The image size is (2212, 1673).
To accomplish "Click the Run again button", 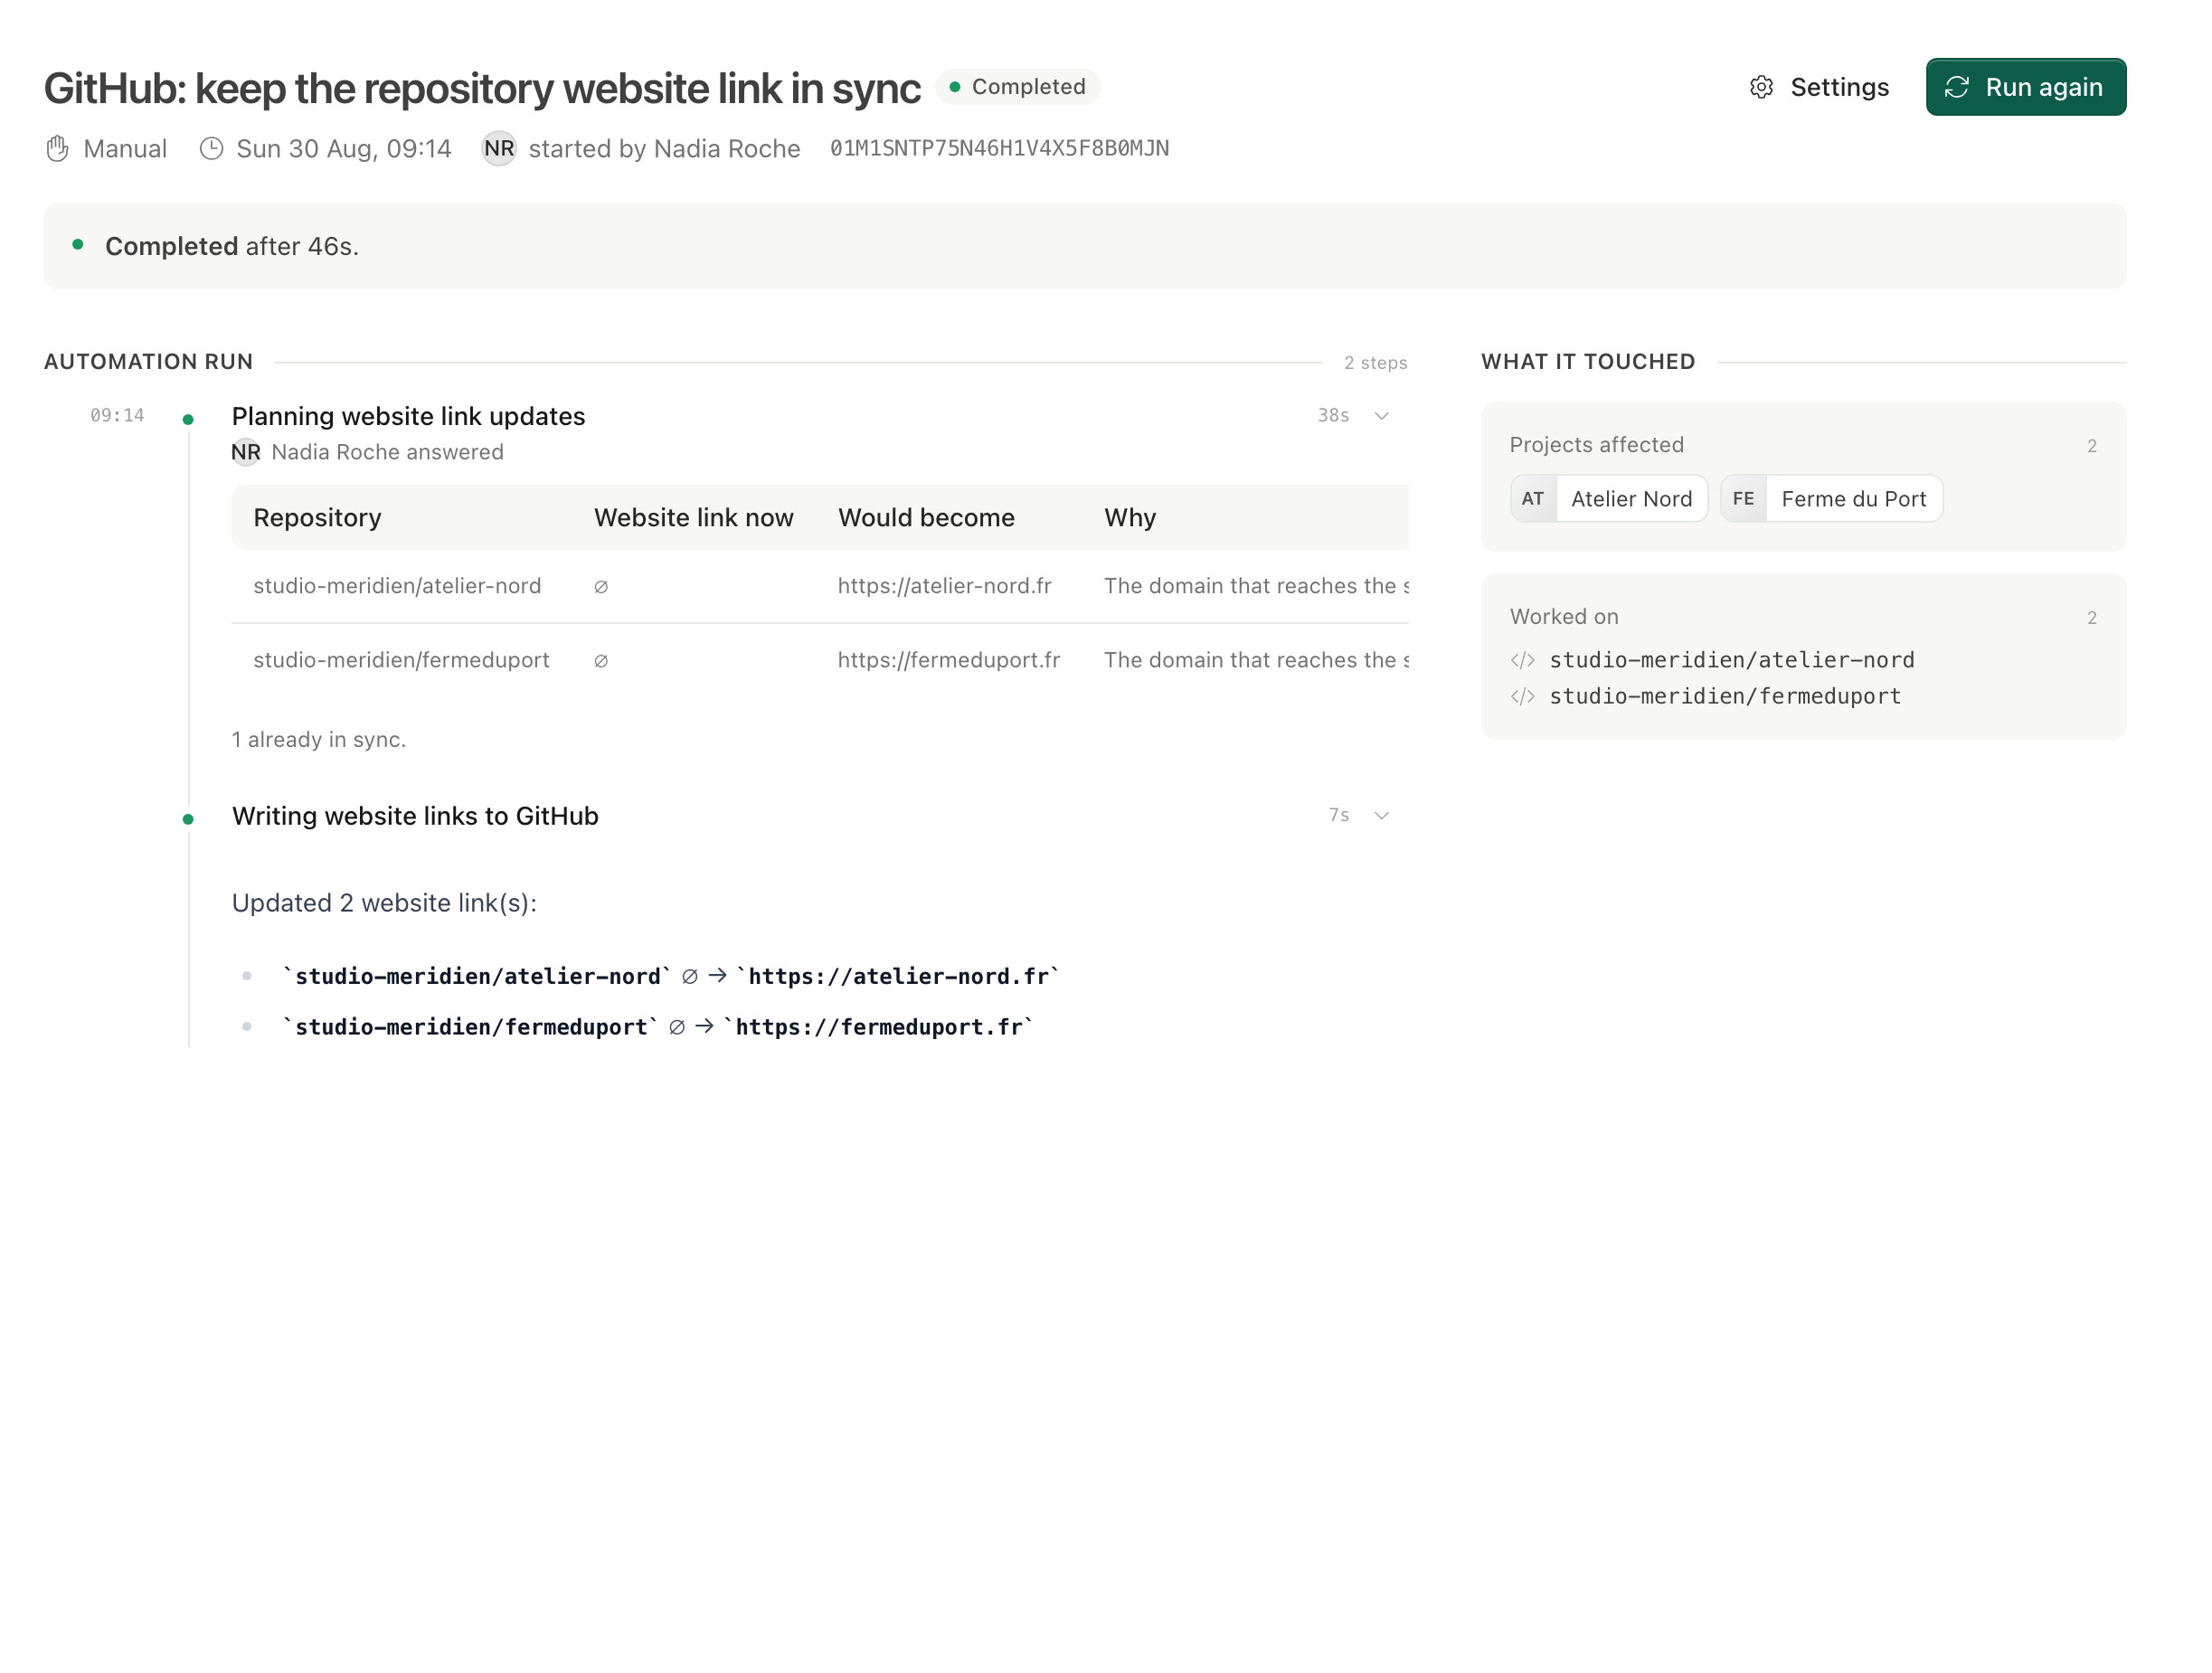I will [x=2025, y=87].
